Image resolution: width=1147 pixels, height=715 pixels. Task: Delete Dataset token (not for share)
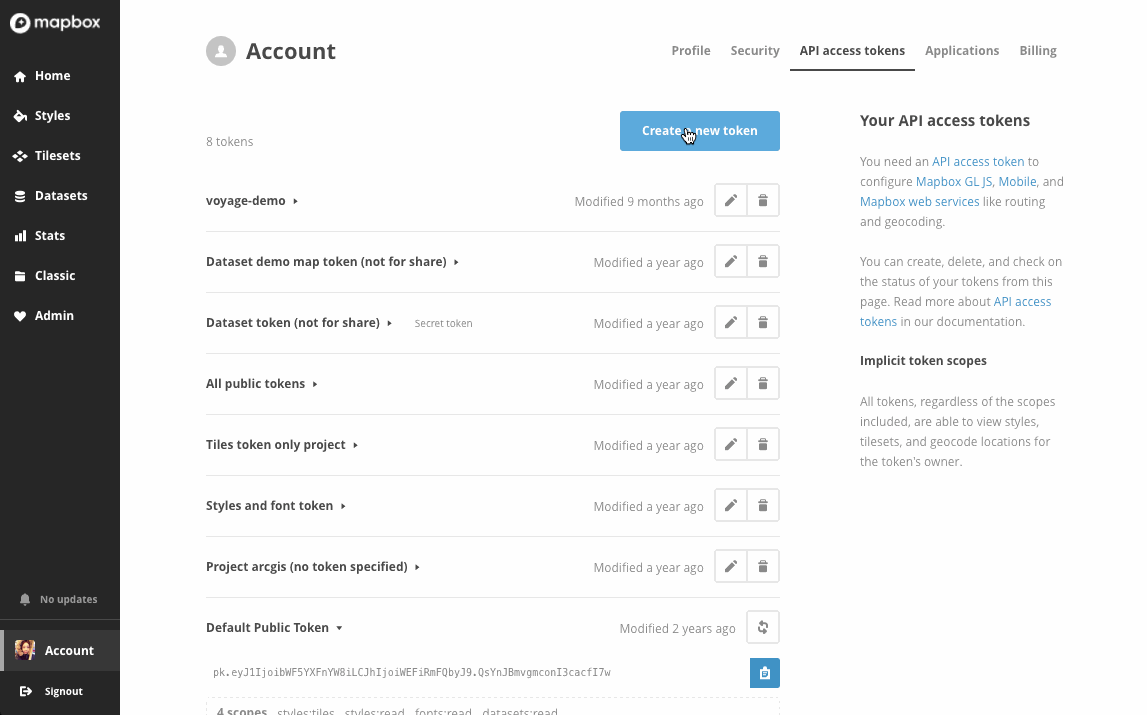pyautogui.click(x=763, y=323)
